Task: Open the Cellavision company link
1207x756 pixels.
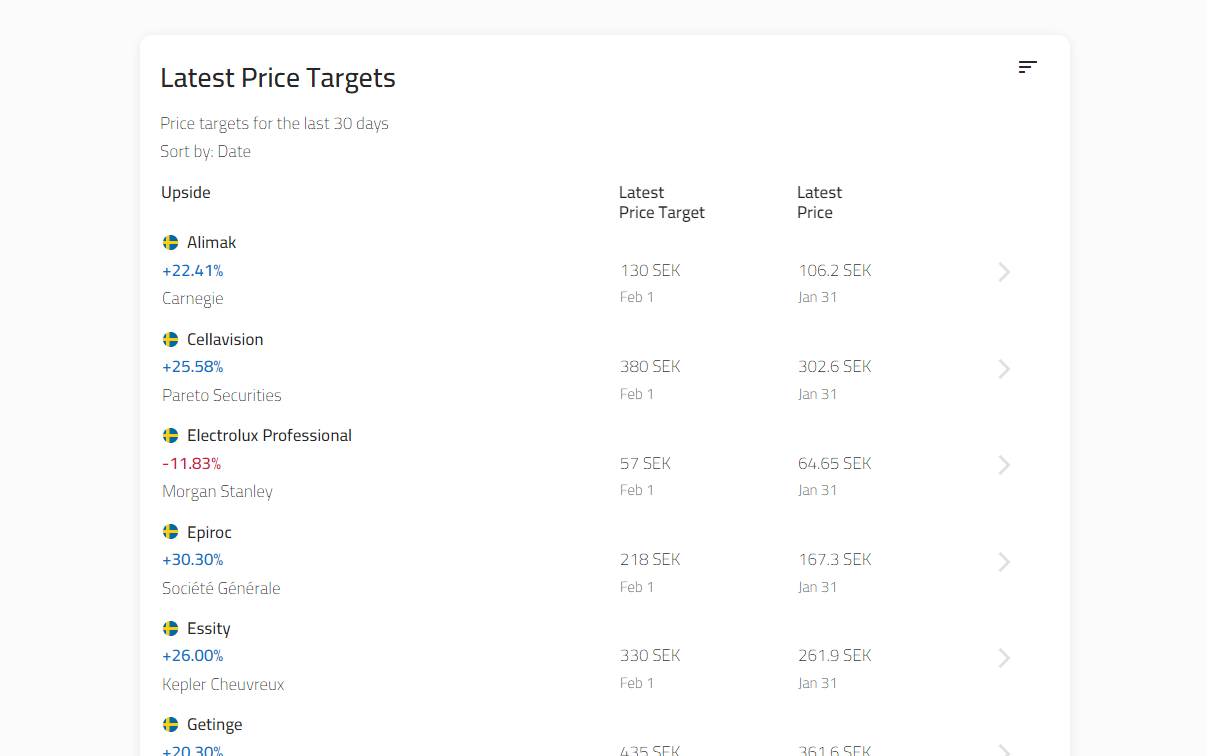Action: (225, 340)
